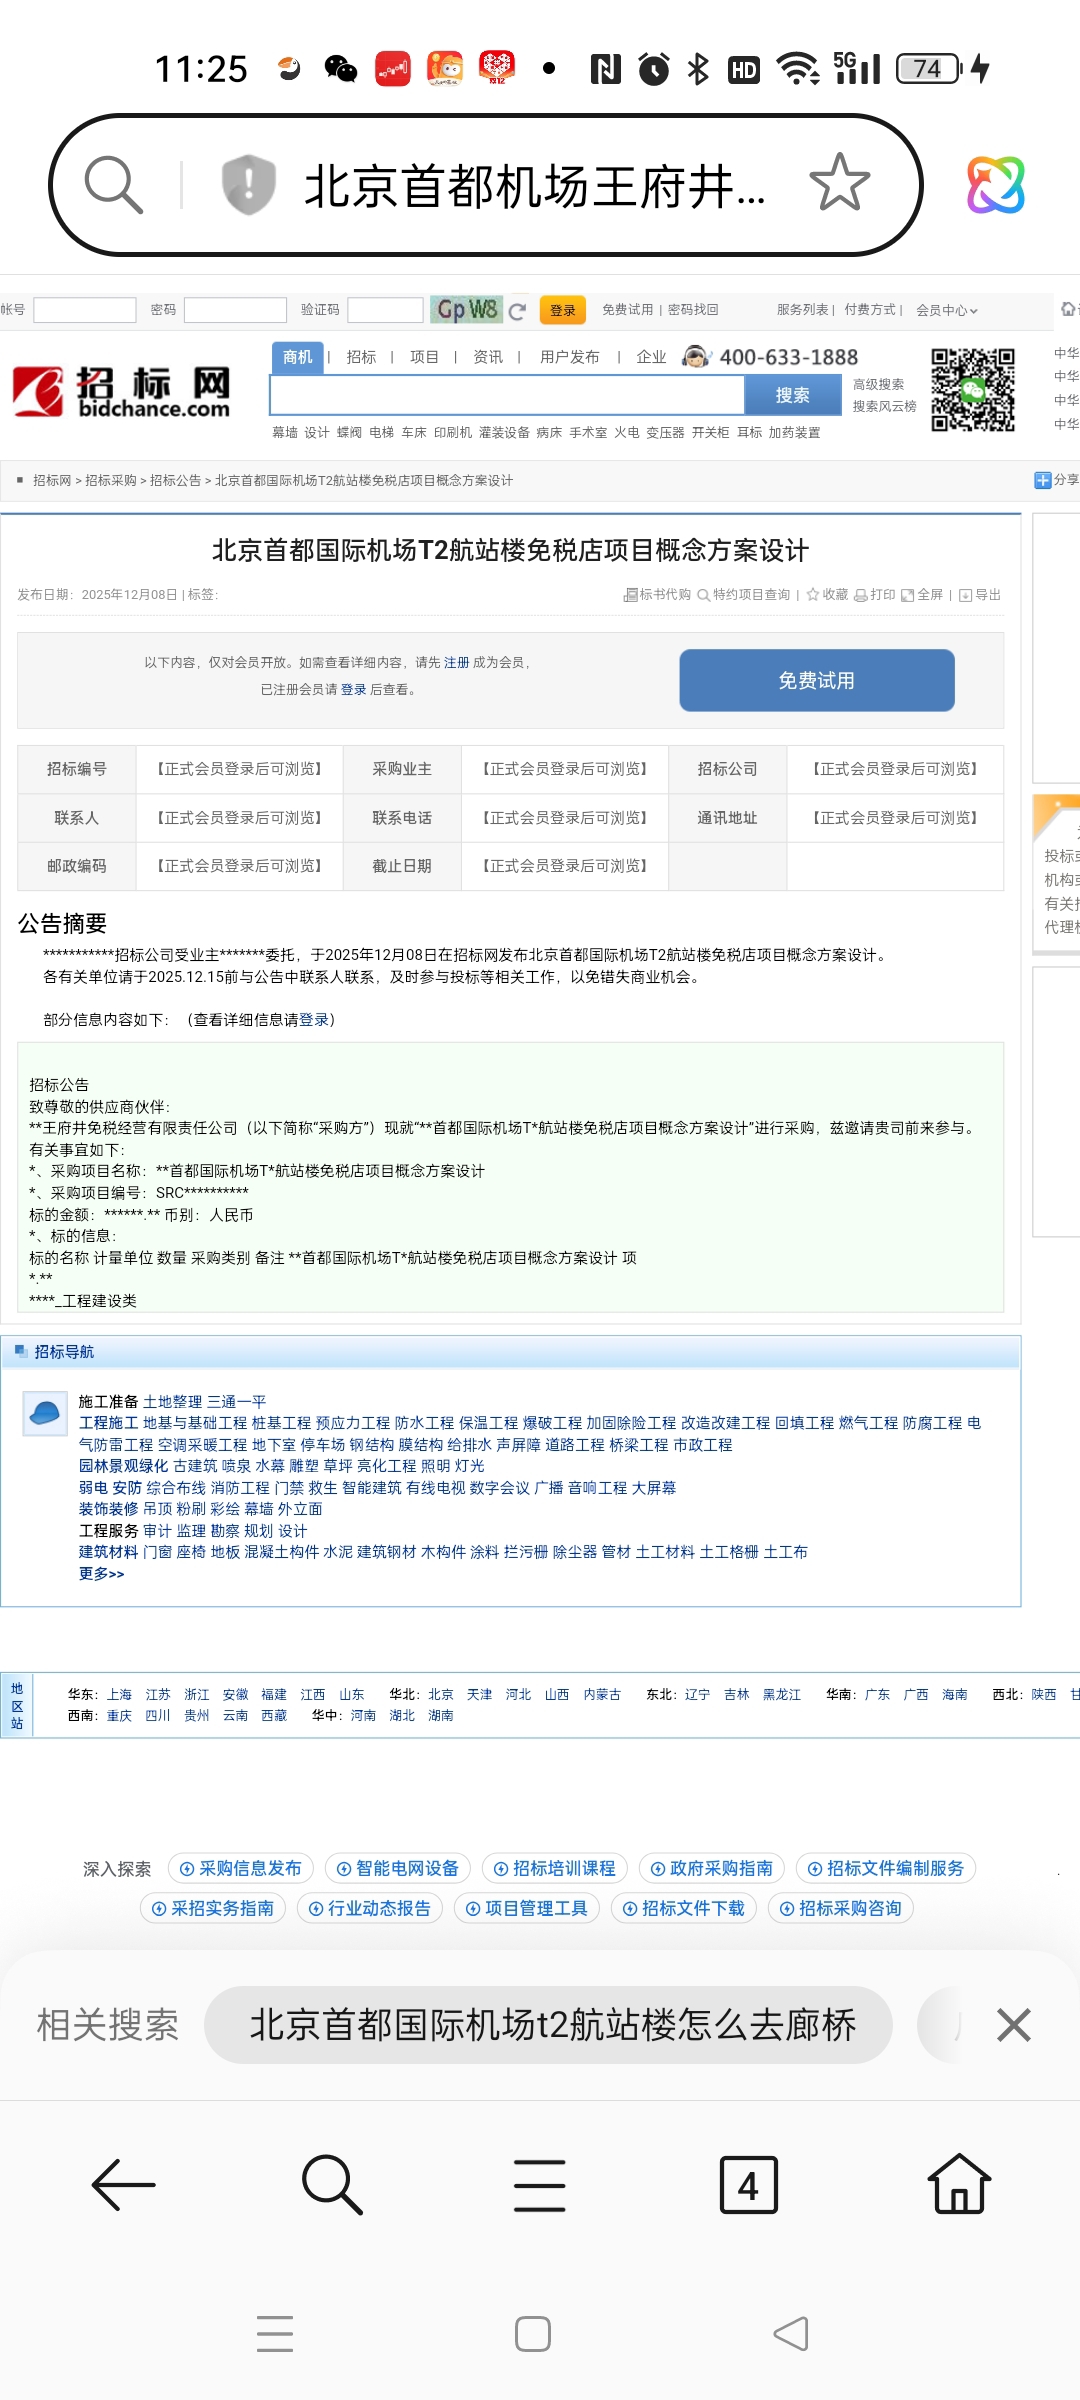
Task: Click the 免费试用 big blue button
Action: (817, 681)
